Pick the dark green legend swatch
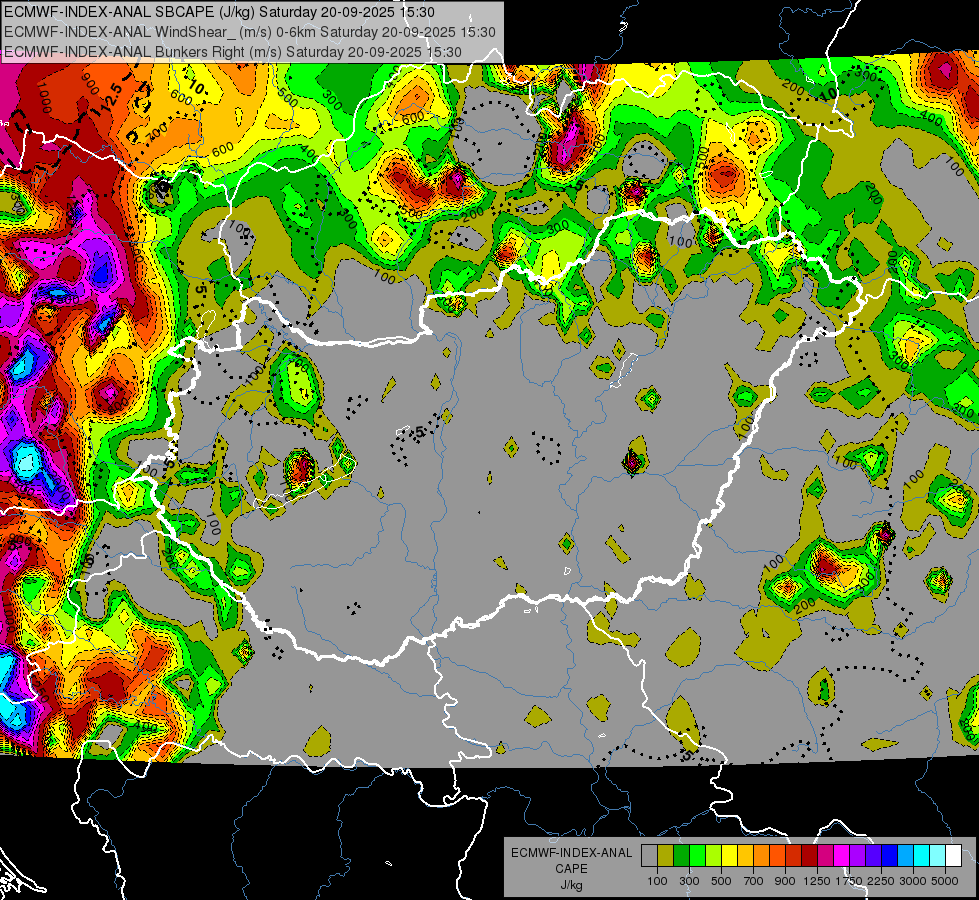 tap(681, 856)
